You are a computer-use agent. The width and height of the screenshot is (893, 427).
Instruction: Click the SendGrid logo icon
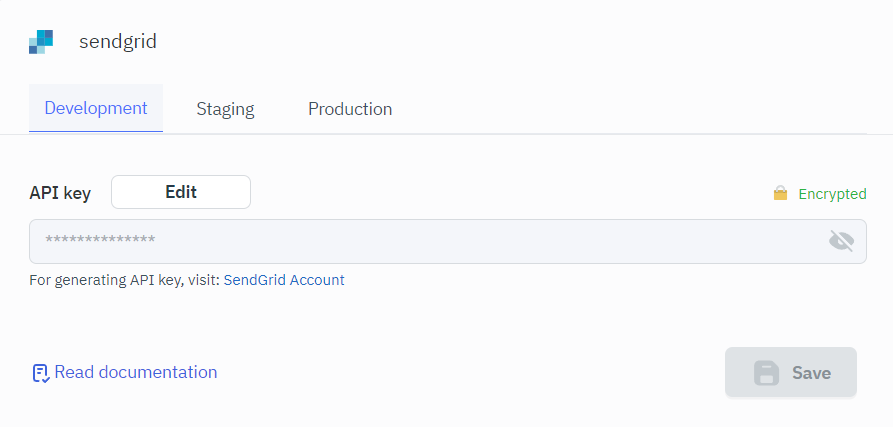point(41,42)
